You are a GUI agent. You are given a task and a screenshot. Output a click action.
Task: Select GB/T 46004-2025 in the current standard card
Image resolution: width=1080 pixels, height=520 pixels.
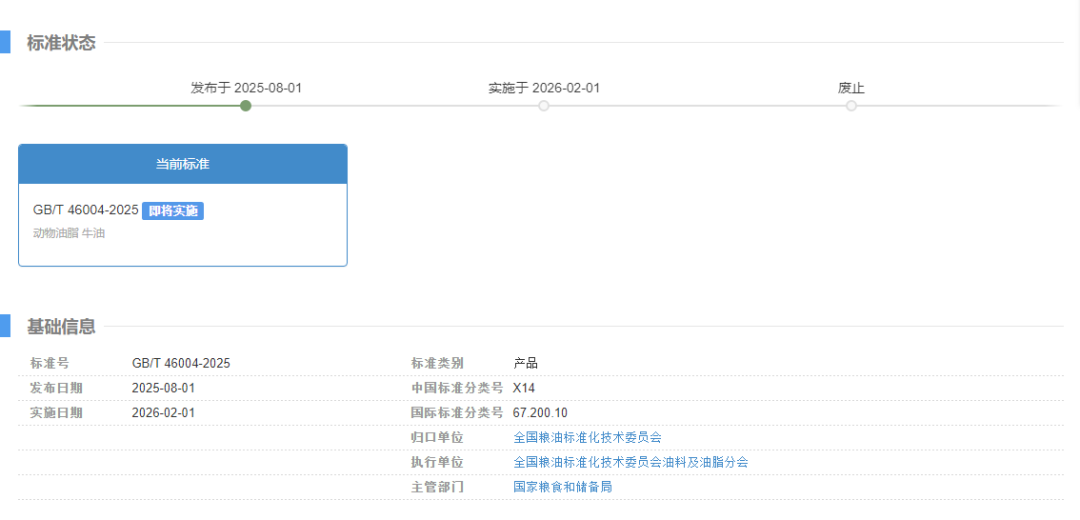(x=85, y=210)
